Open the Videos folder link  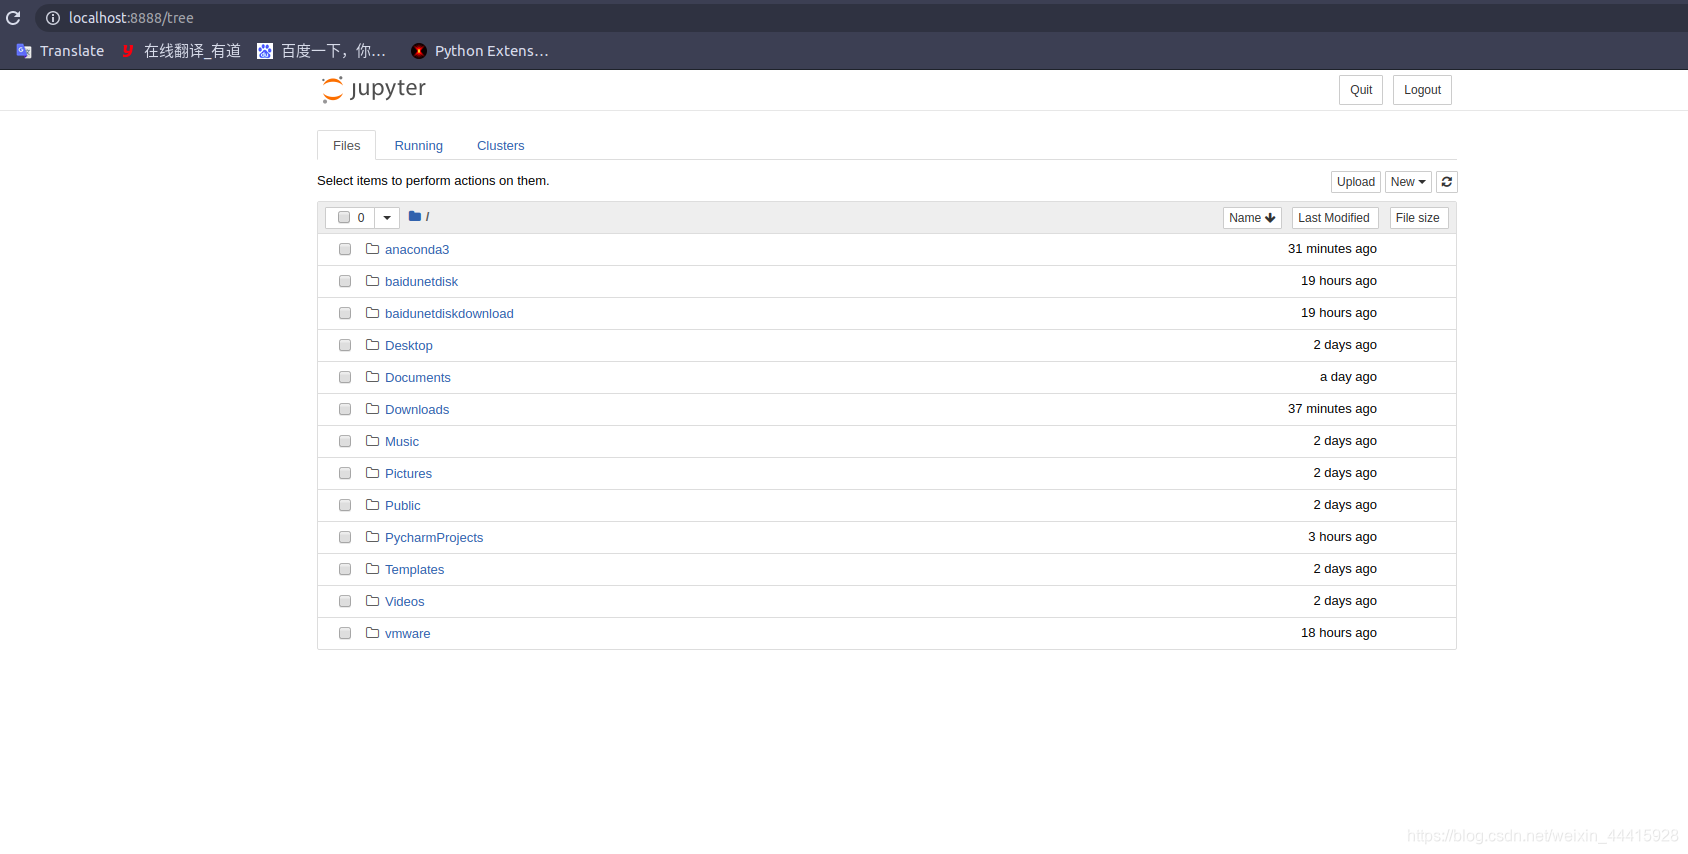tap(405, 602)
